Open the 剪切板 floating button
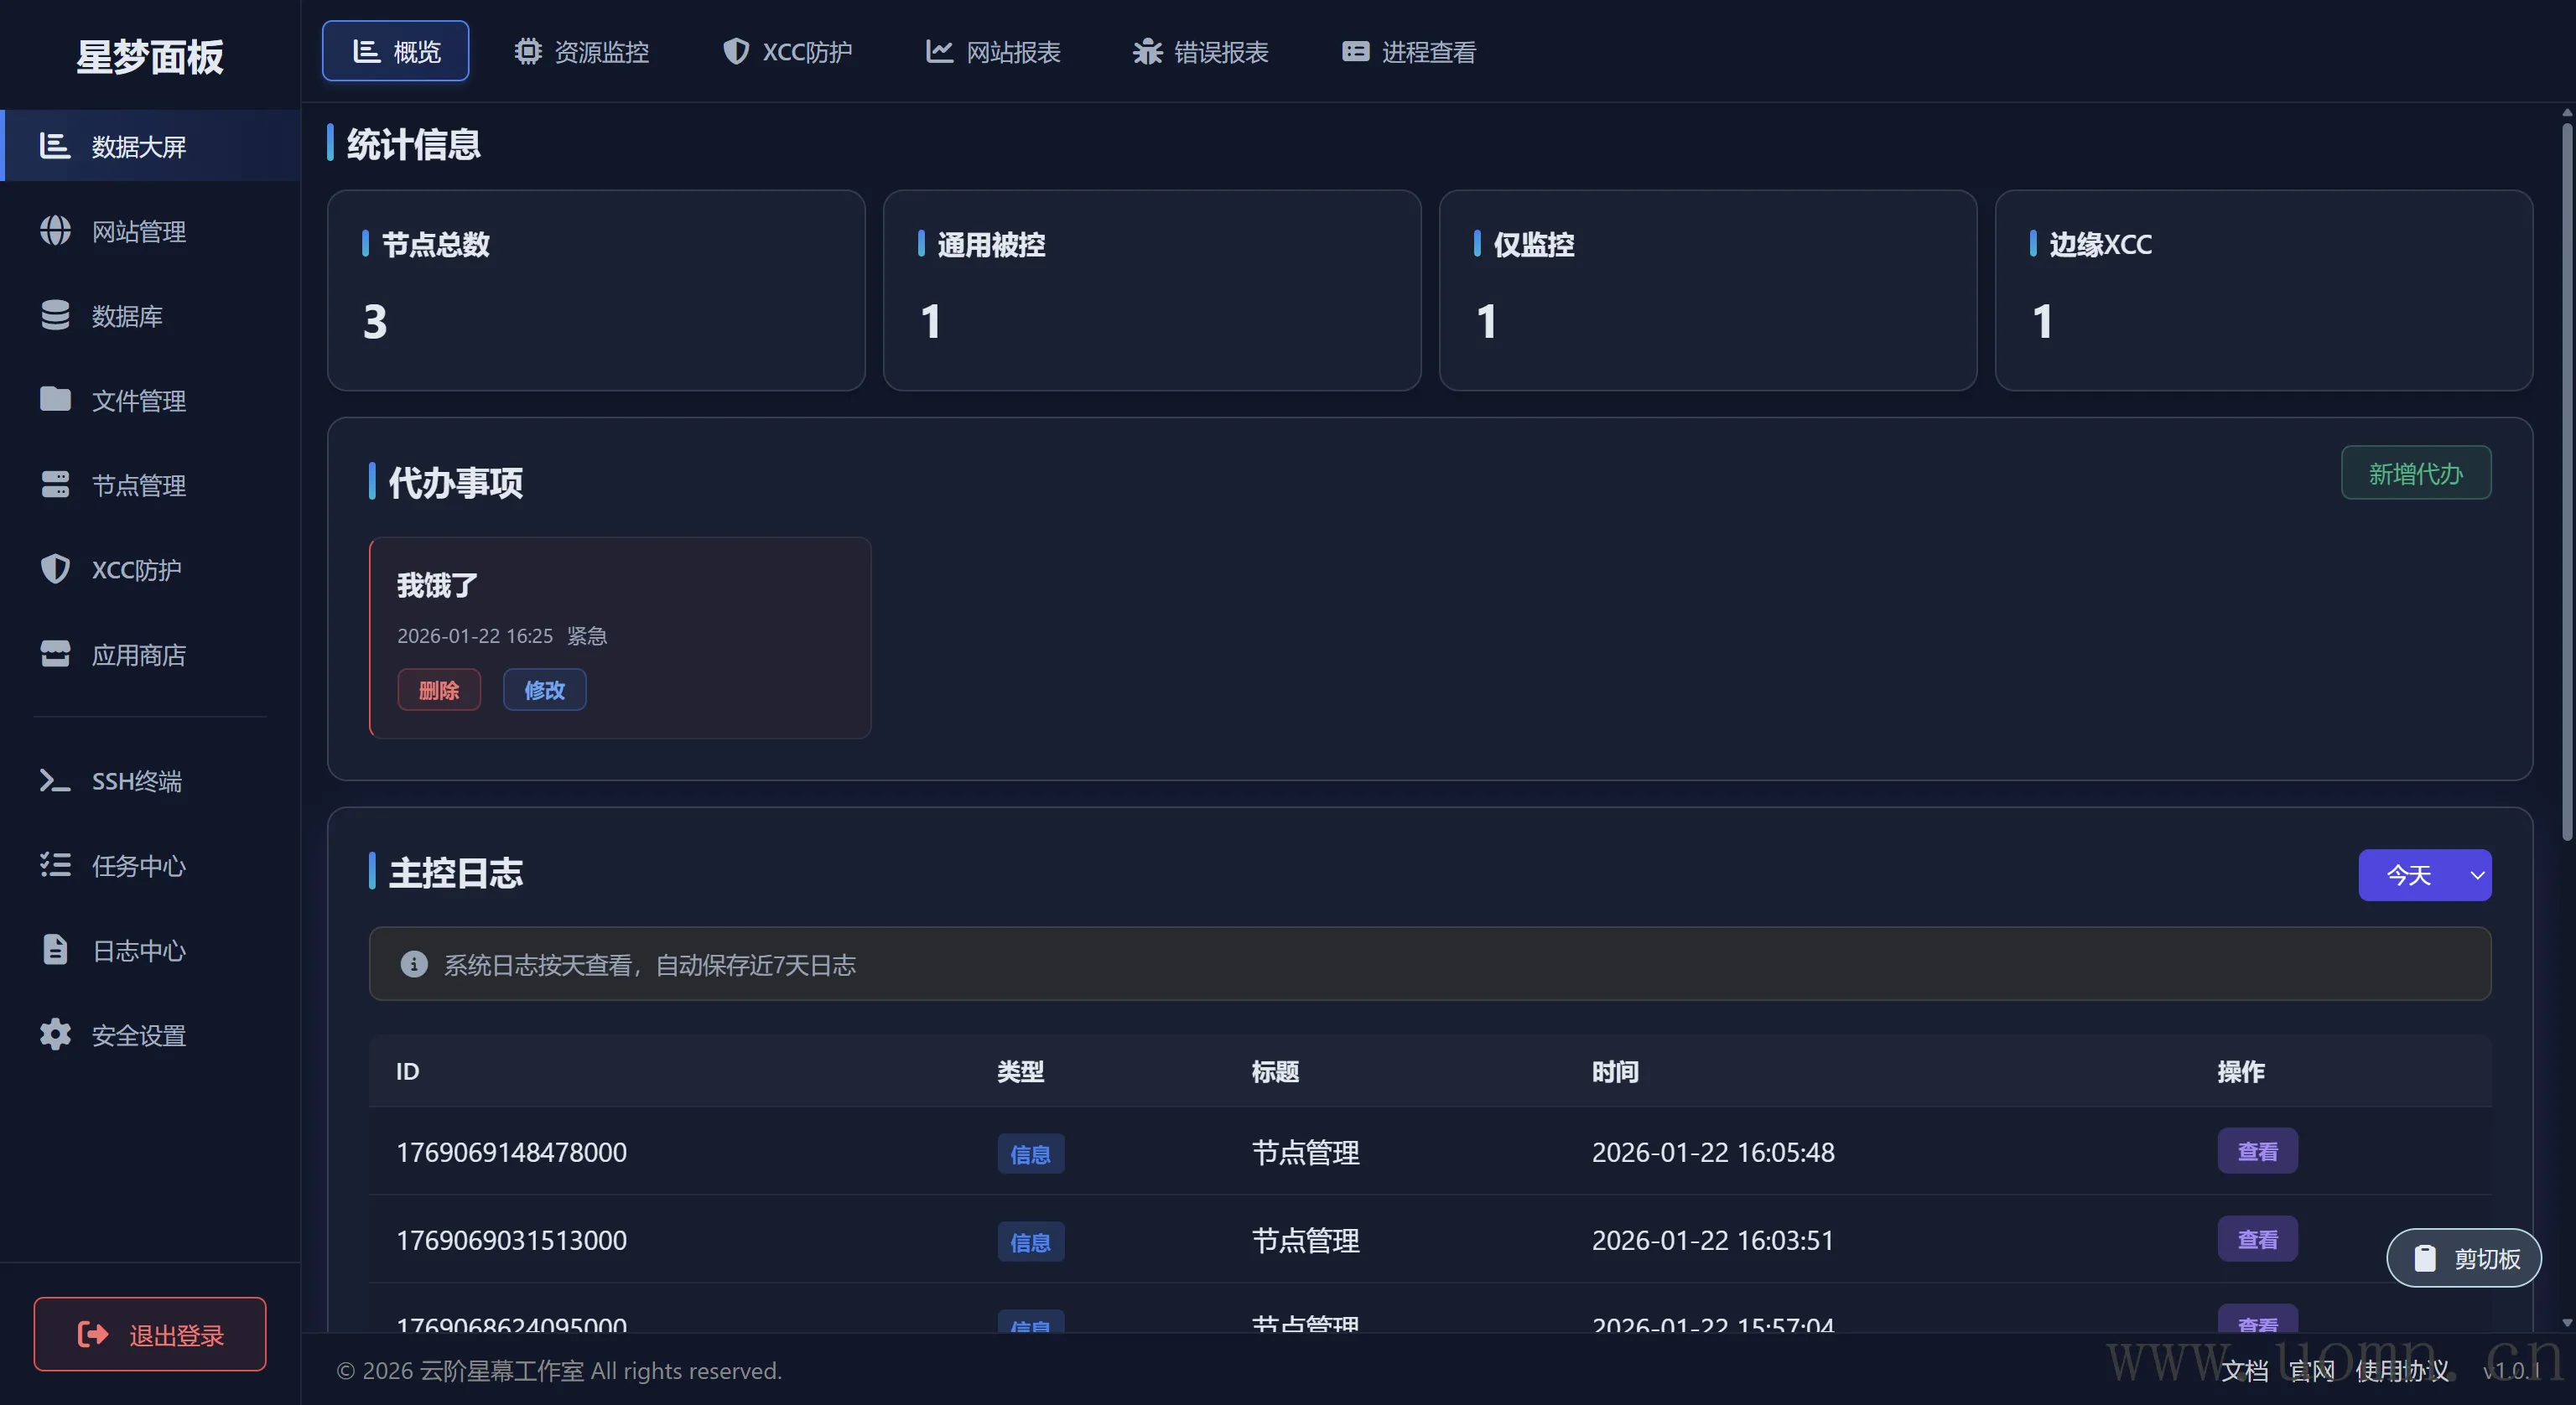Screen dimensions: 2576x1405 click(2464, 1258)
